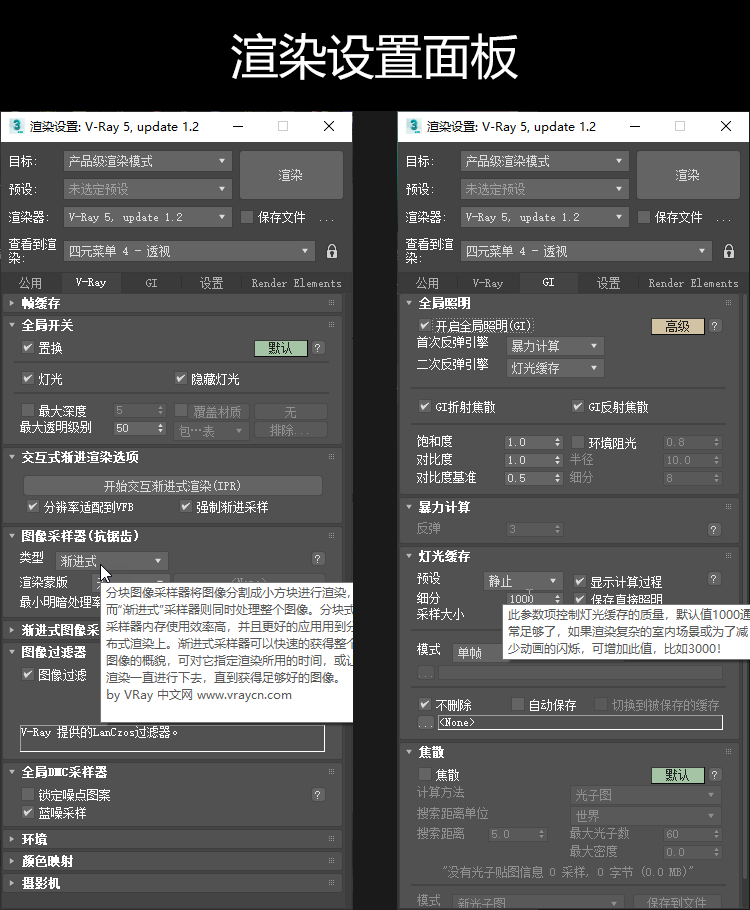Toggle the 置换 checkbox
750x910 pixels.
click(x=28, y=347)
